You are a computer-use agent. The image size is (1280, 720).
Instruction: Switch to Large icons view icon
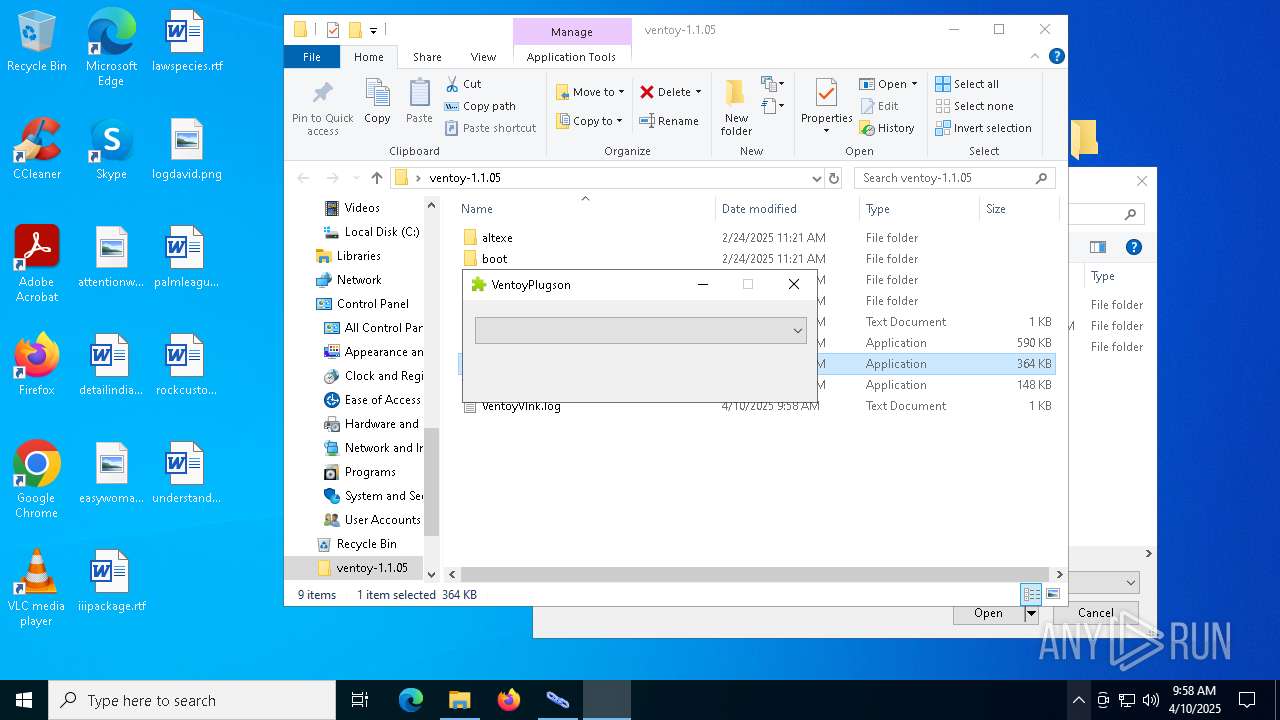(x=1052, y=594)
